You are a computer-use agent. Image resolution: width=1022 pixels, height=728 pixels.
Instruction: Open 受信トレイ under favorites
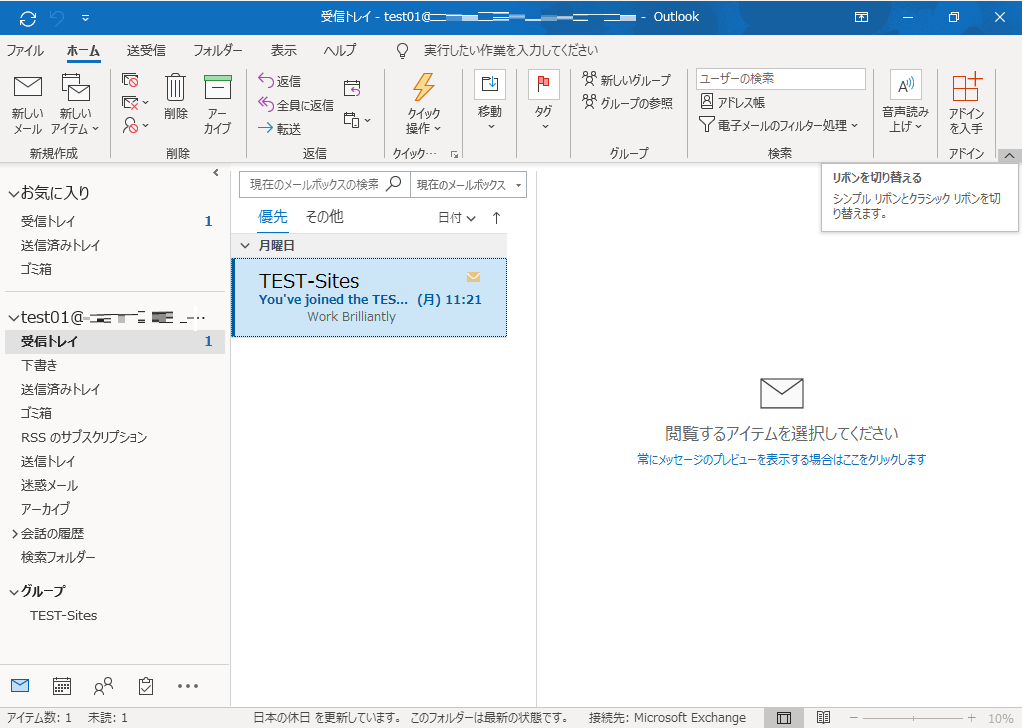tap(115, 221)
